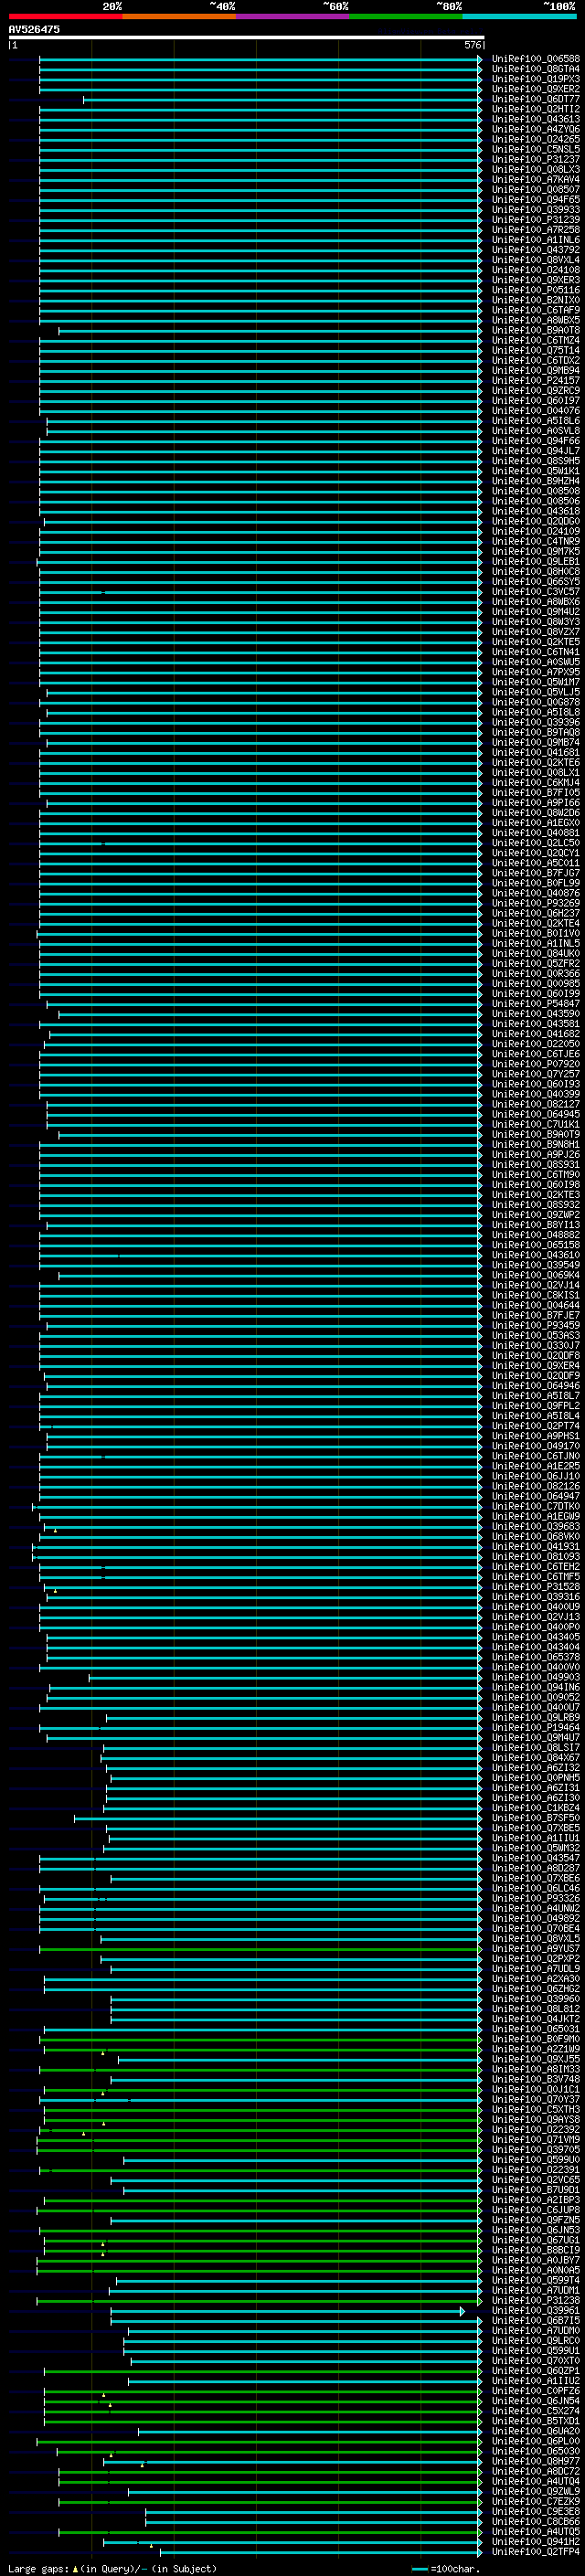Select the UniRef100_Q7Y257 label
The width and height of the screenshot is (585, 2576).
click(x=536, y=1074)
